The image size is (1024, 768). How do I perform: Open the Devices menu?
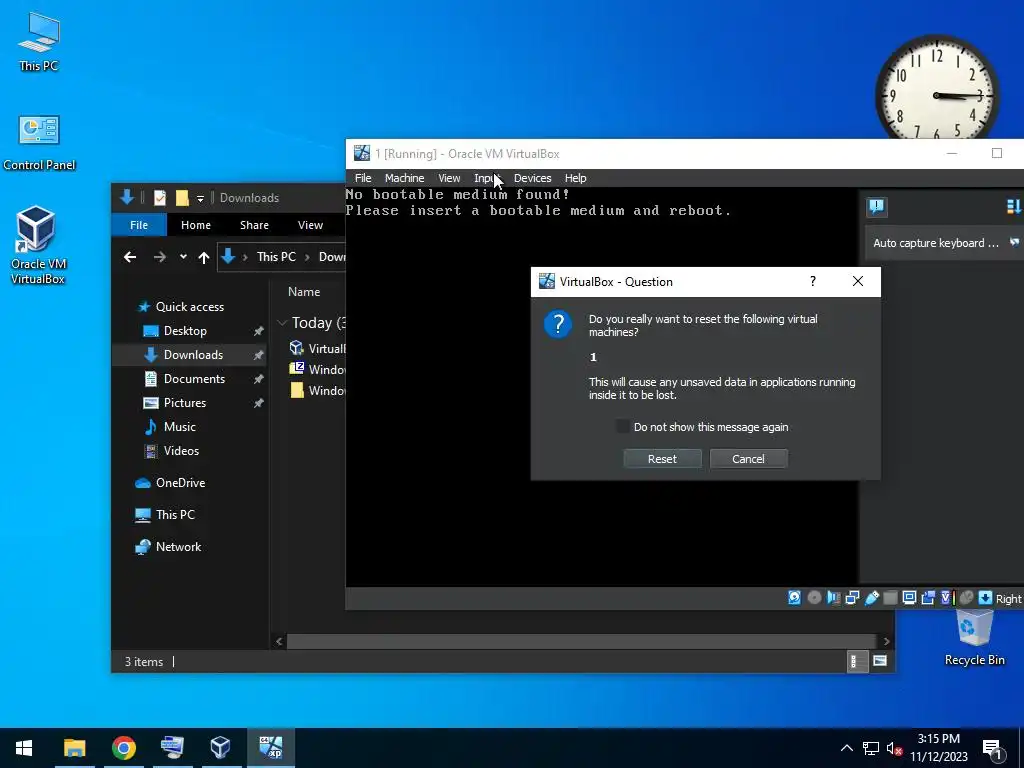point(532,178)
